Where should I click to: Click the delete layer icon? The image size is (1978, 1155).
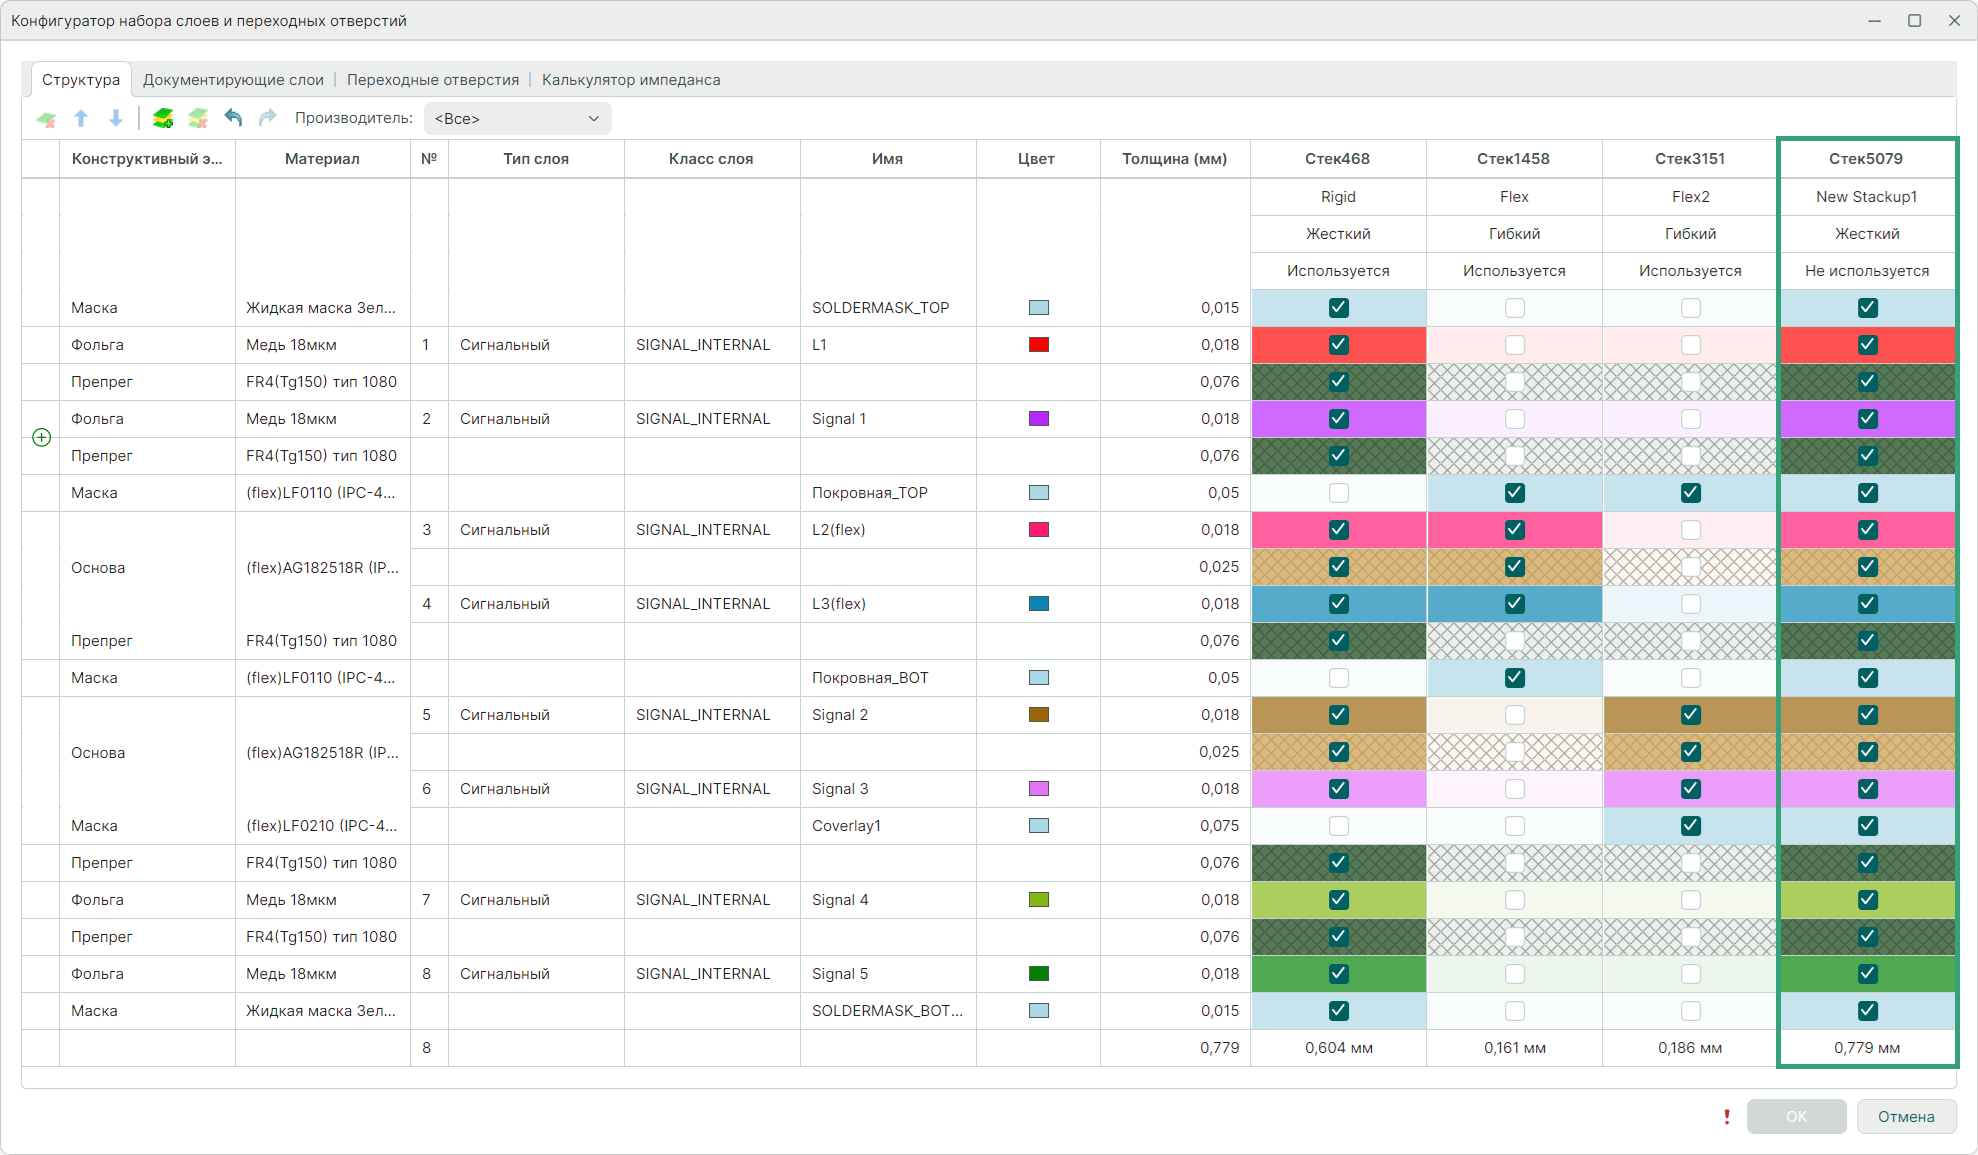point(46,119)
